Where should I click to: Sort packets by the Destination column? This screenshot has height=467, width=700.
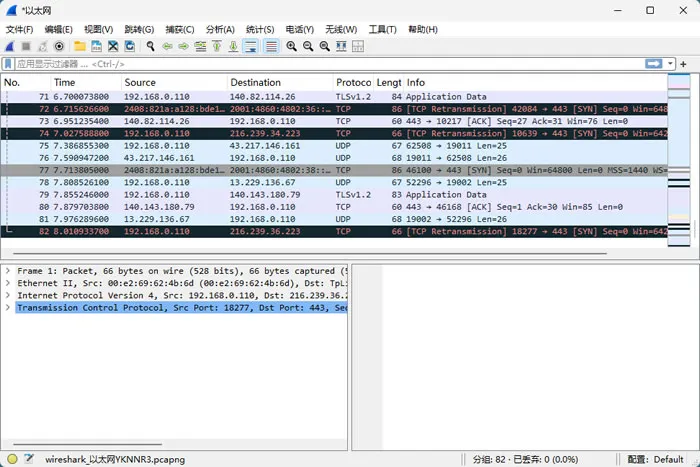coord(280,83)
